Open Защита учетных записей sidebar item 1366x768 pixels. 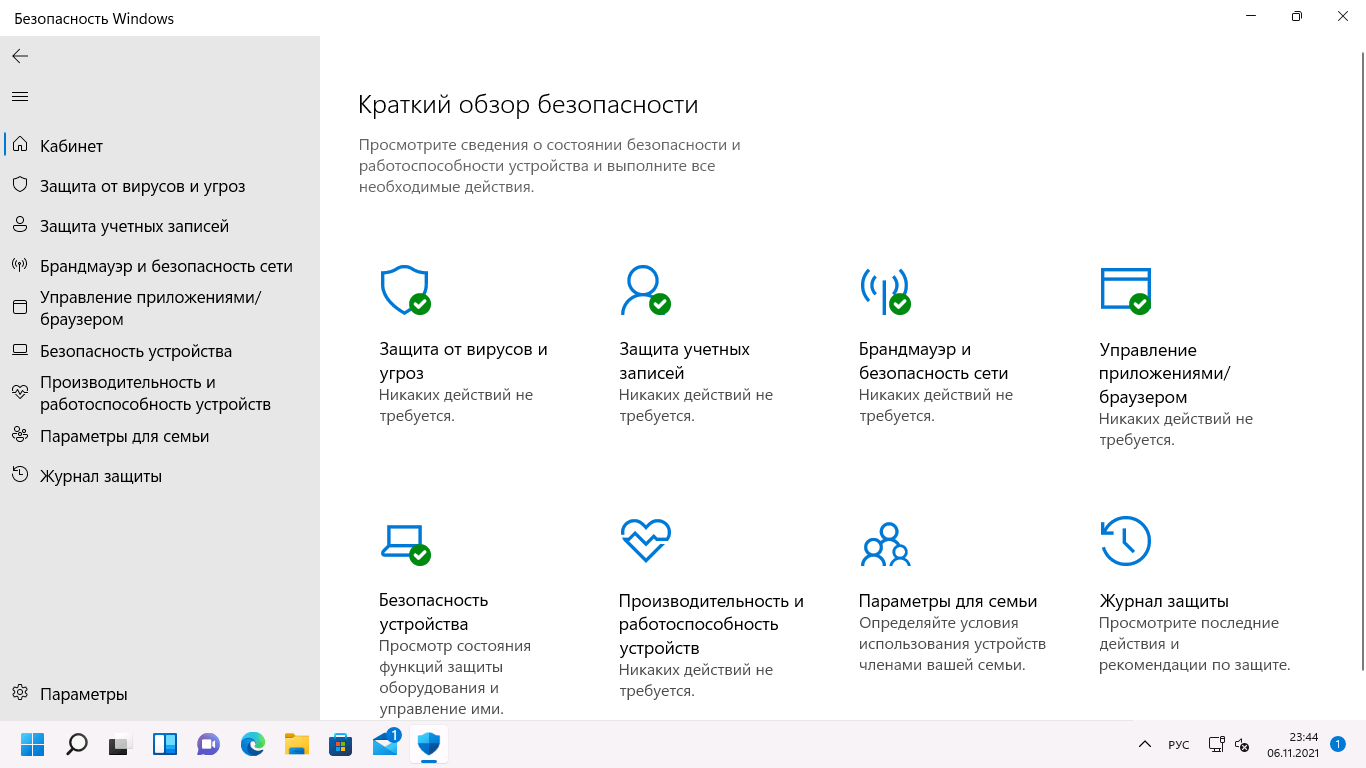coord(160,226)
